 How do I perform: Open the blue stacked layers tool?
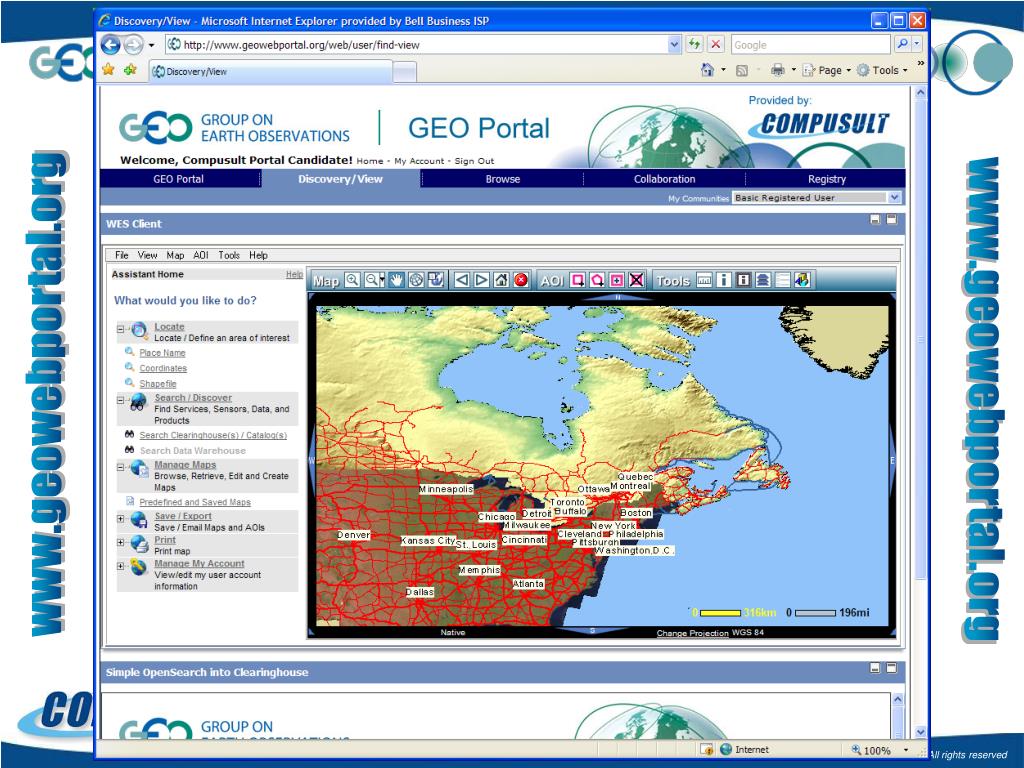click(x=763, y=280)
